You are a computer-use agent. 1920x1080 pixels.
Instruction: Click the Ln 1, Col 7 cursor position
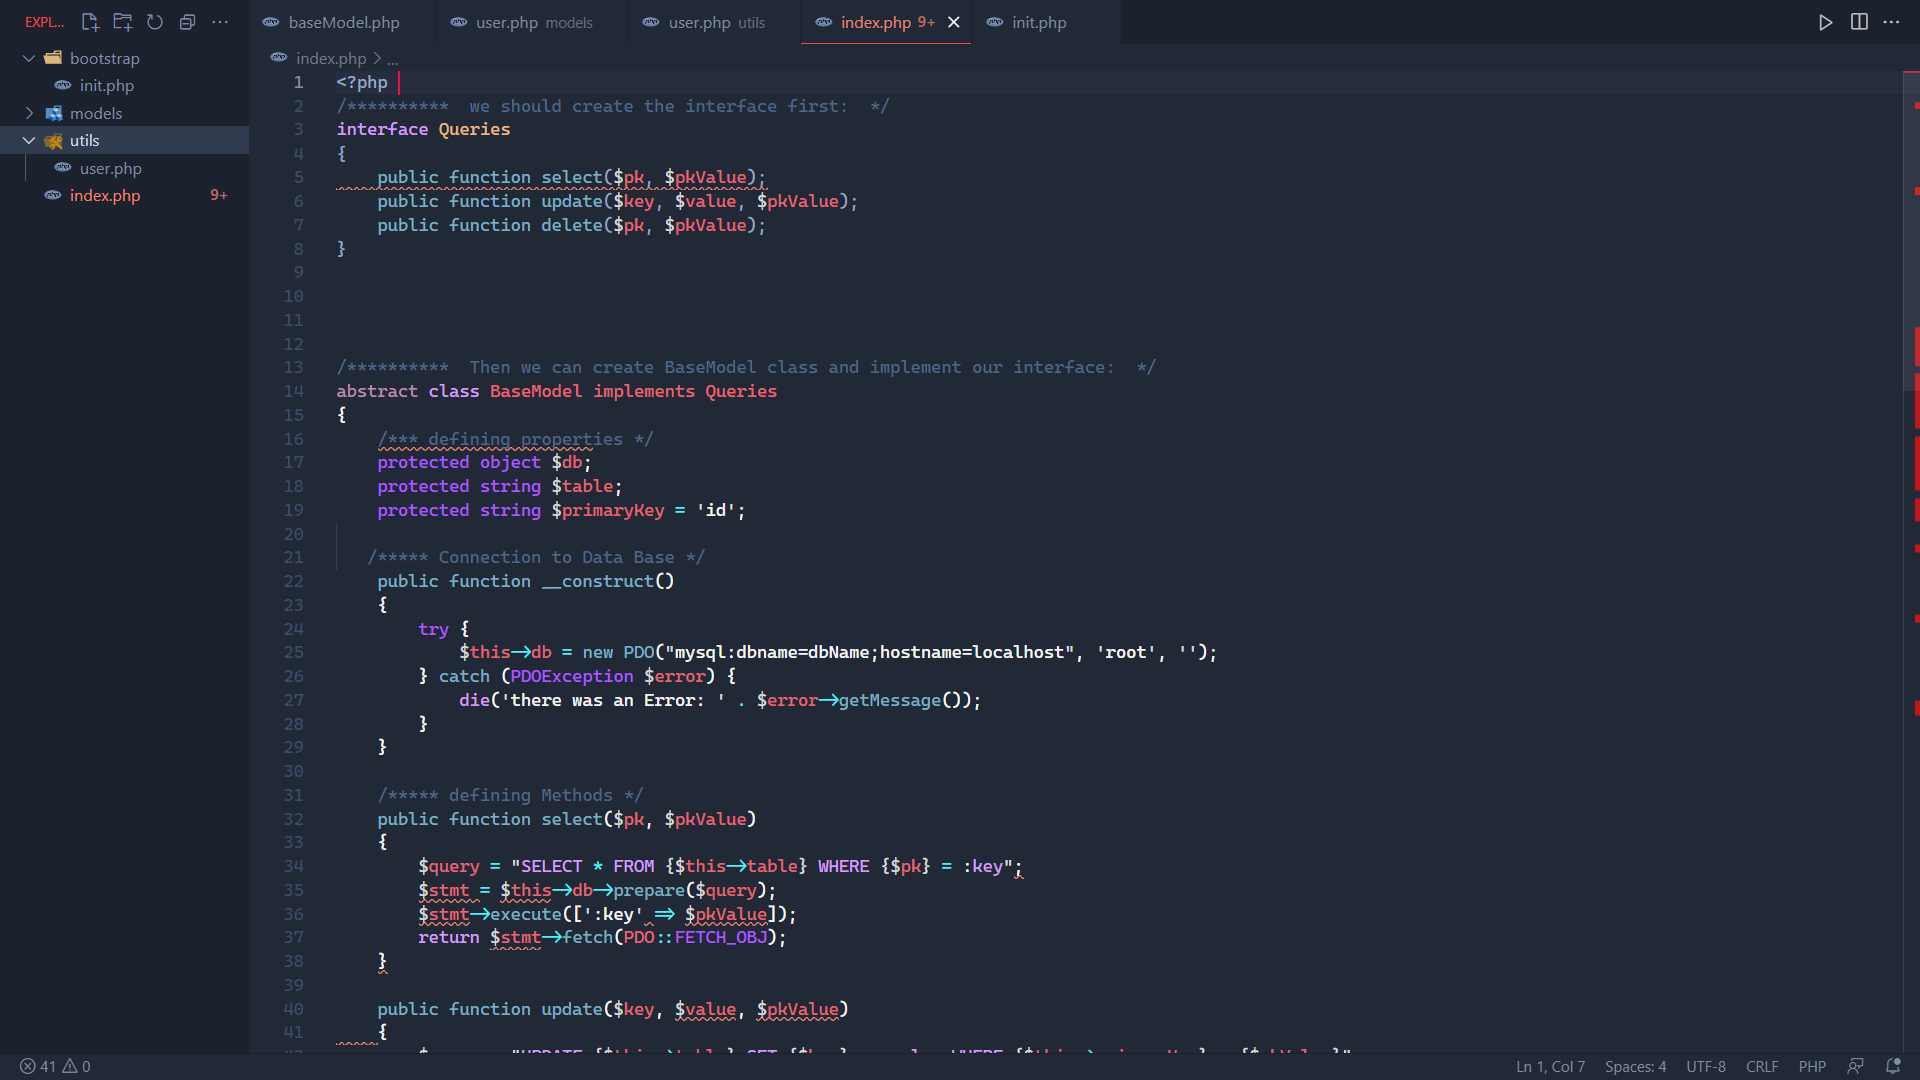point(1550,1066)
